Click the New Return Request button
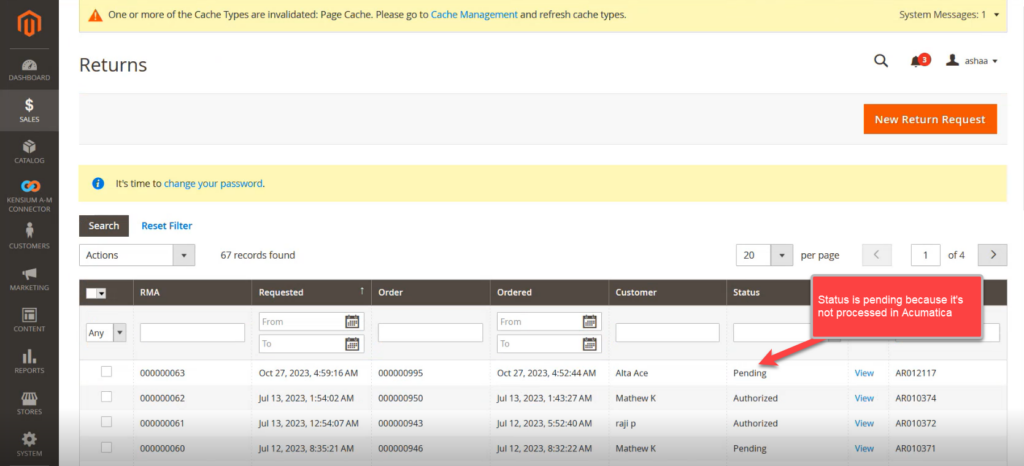Viewport: 1024px width, 466px height. (930, 119)
